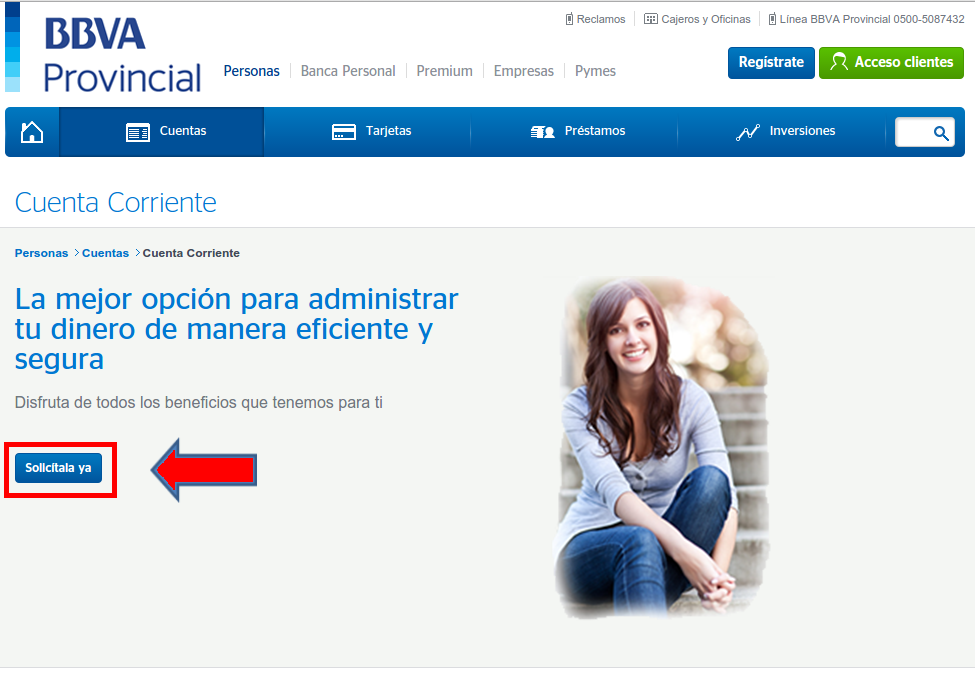Select the Premium segment tab

[444, 71]
